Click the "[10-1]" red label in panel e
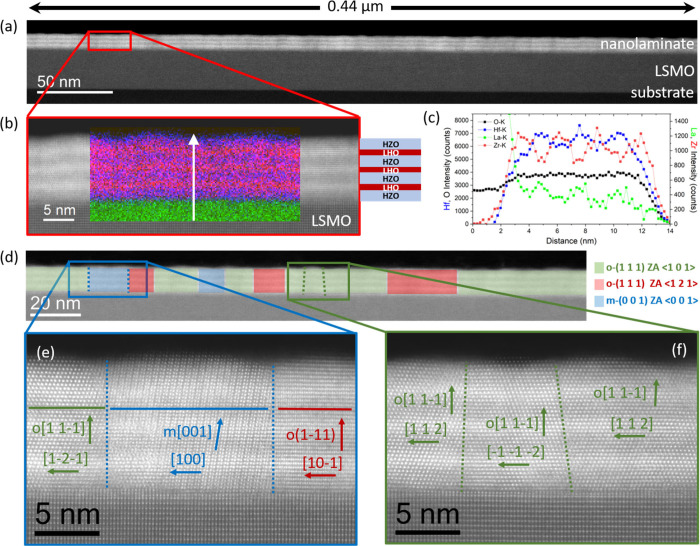Screen dimensions: 700x546 [x=322, y=463]
